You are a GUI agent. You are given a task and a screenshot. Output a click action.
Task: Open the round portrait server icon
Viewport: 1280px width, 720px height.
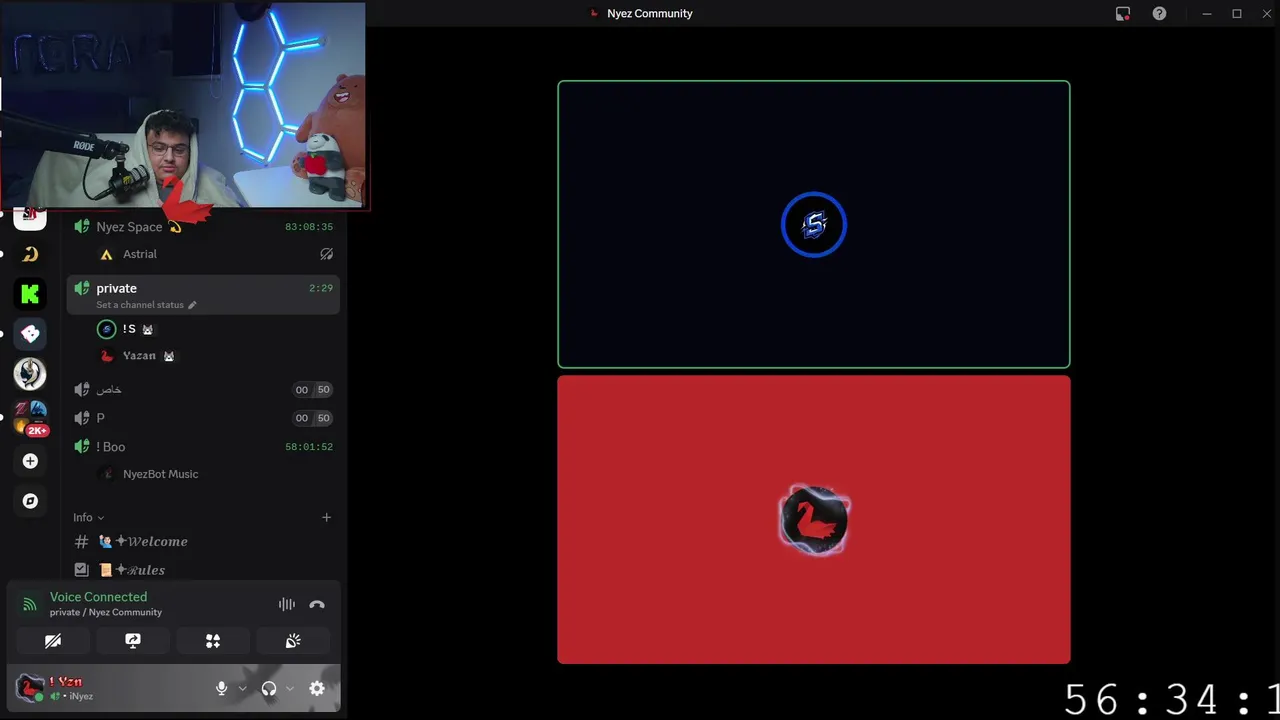(30, 373)
